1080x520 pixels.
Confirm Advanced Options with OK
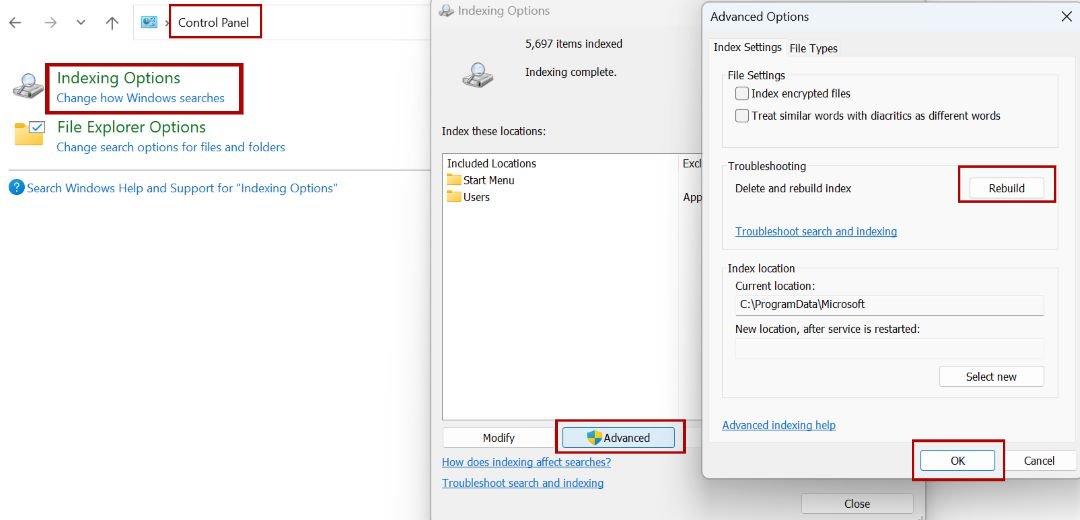pos(958,461)
